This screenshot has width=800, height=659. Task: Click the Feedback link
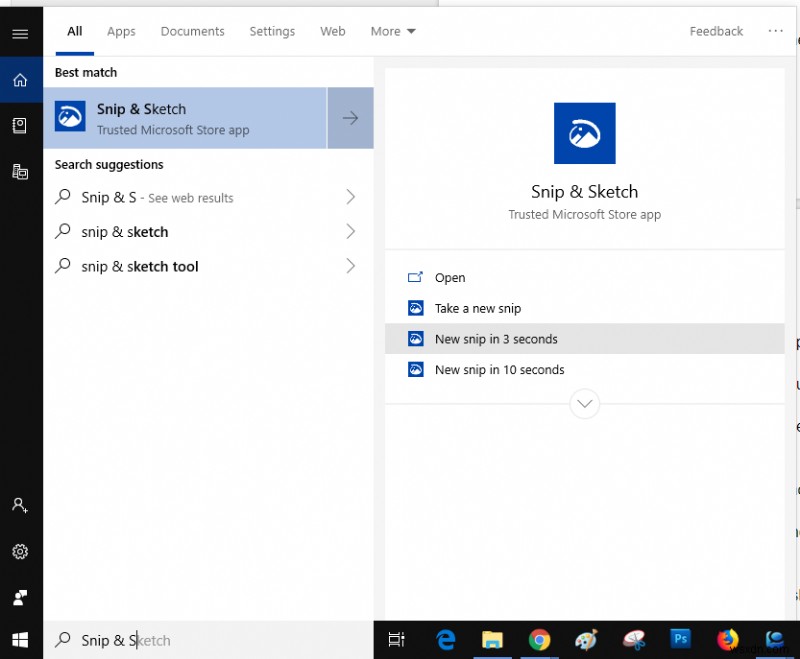click(x=715, y=31)
